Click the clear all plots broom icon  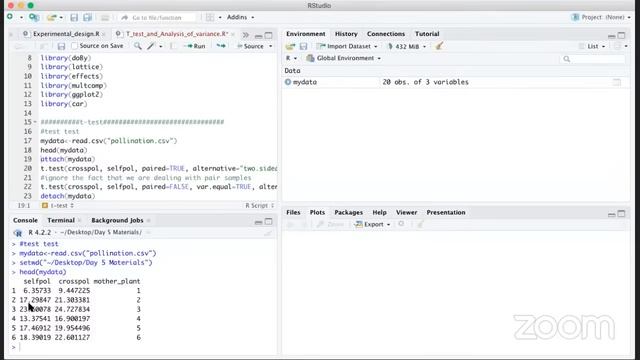pos(420,224)
